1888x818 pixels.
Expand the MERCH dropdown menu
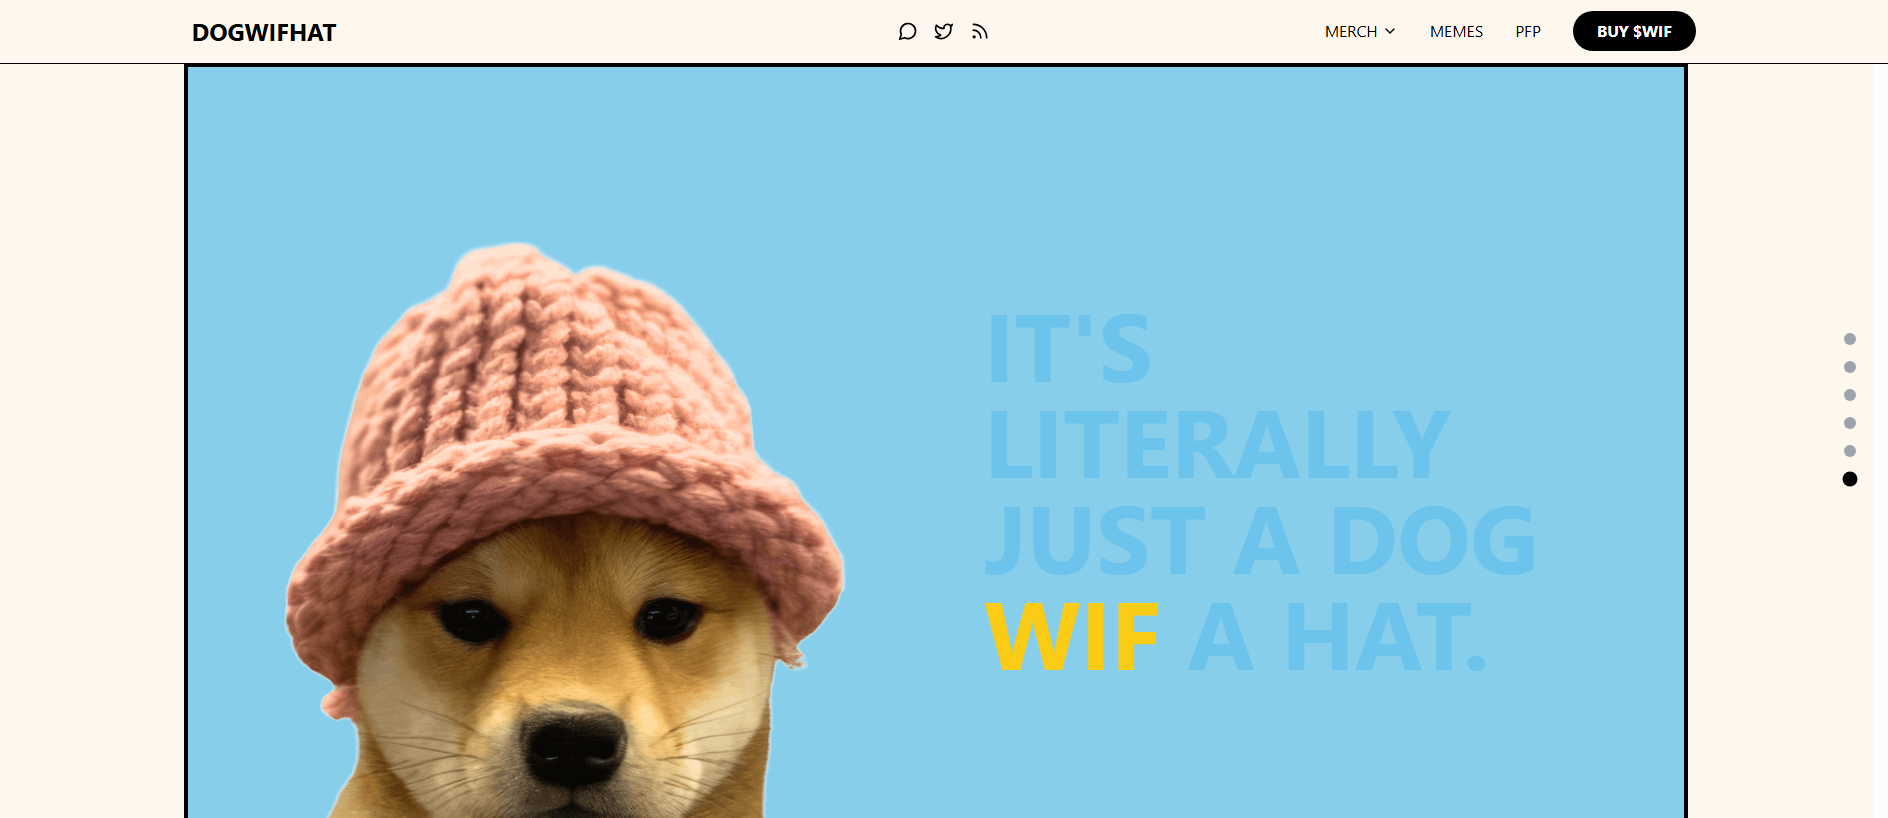pyautogui.click(x=1359, y=32)
